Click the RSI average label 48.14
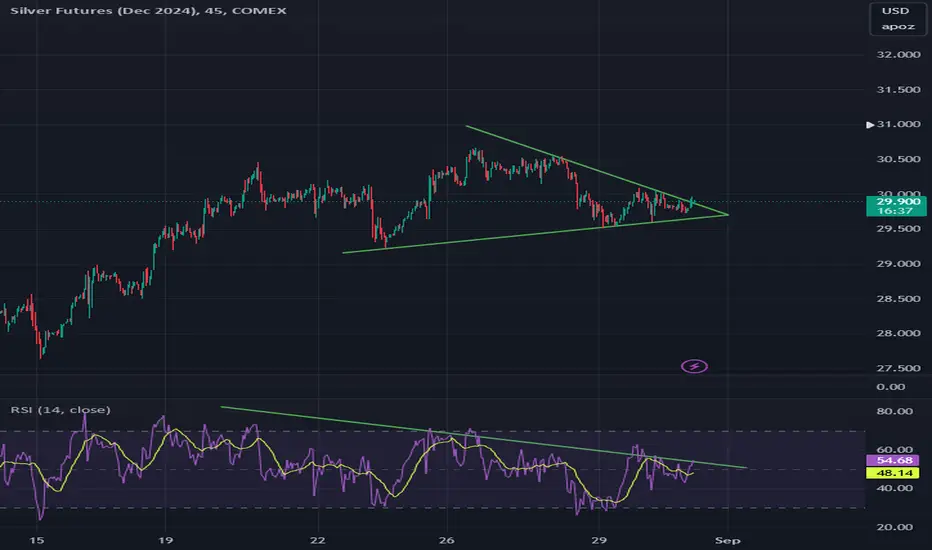Viewport: 932px width, 550px height. pos(894,473)
